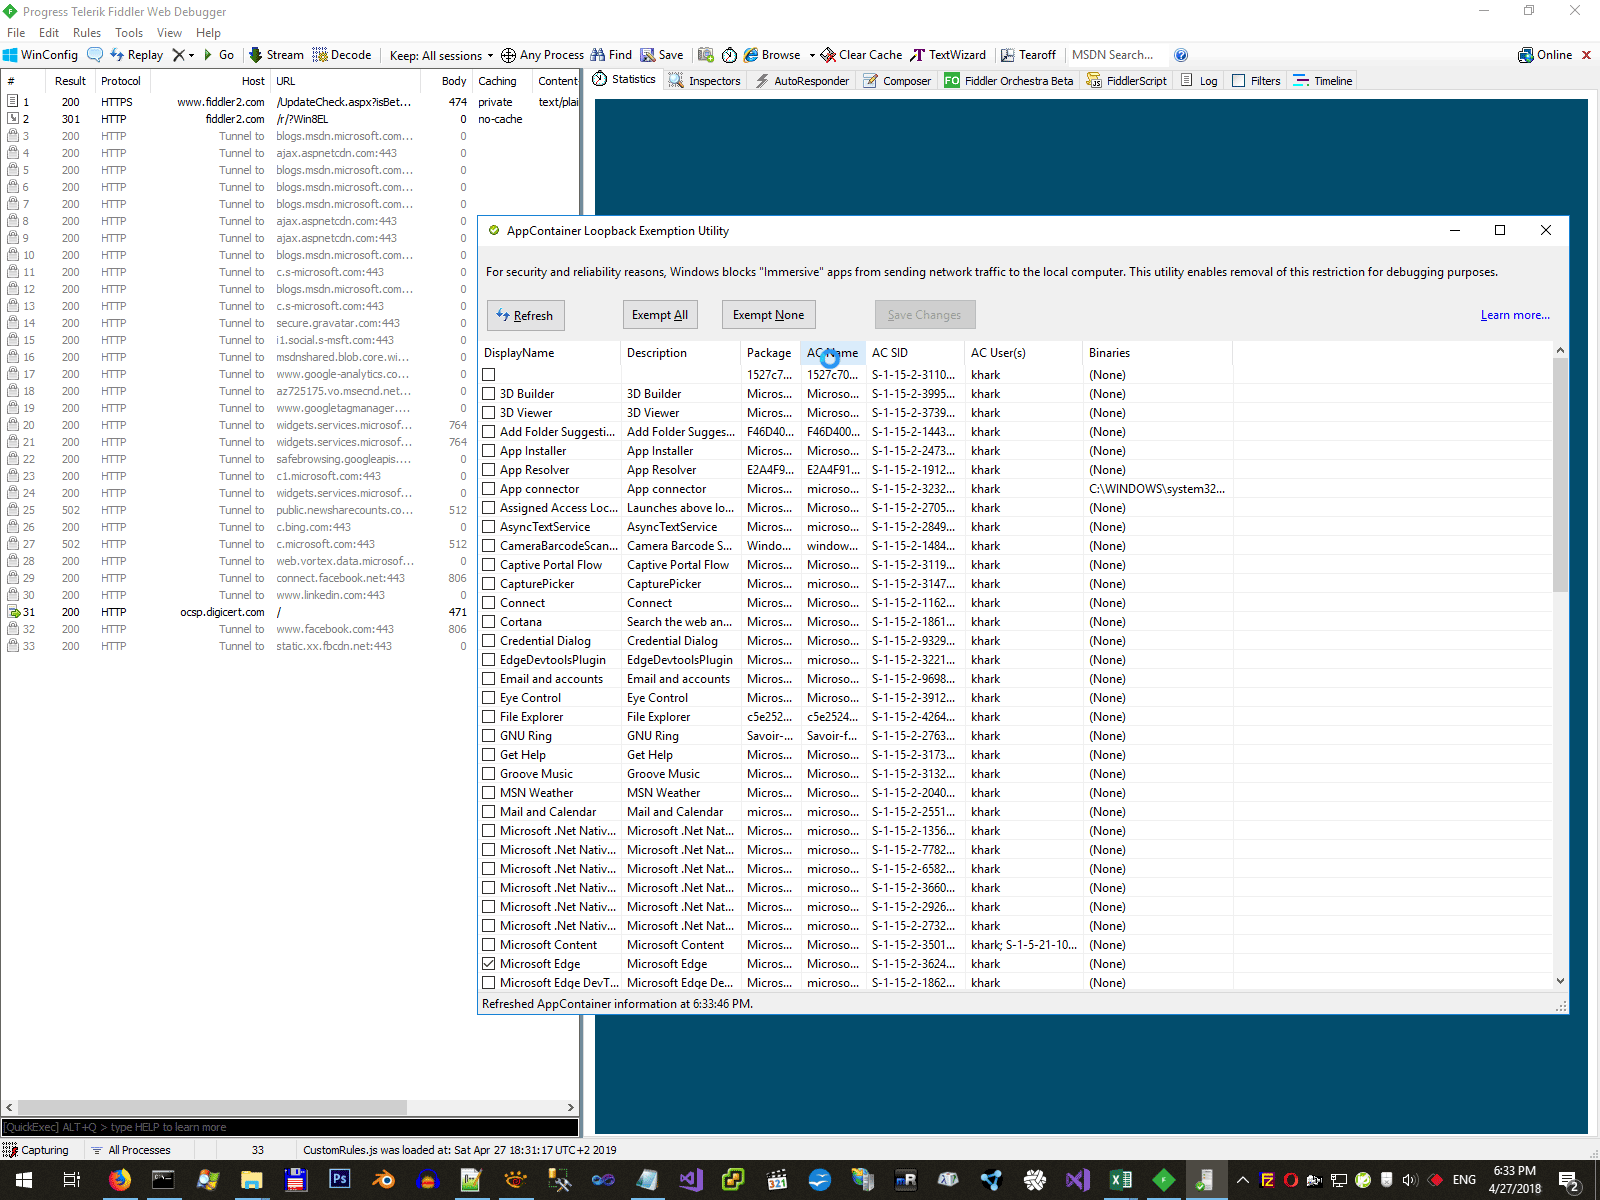Click the Online status indicator
The image size is (1600, 1200).
click(1545, 55)
